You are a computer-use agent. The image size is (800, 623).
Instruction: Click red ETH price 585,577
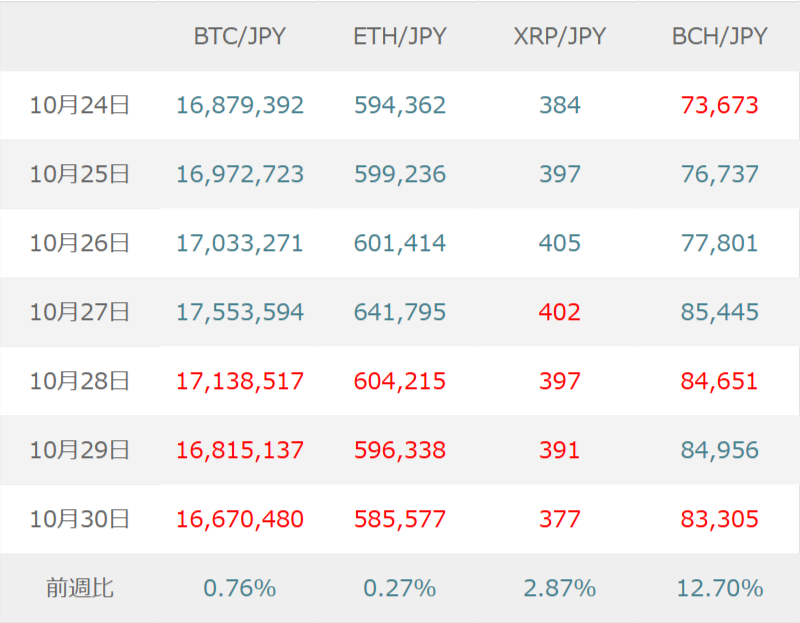point(400,519)
